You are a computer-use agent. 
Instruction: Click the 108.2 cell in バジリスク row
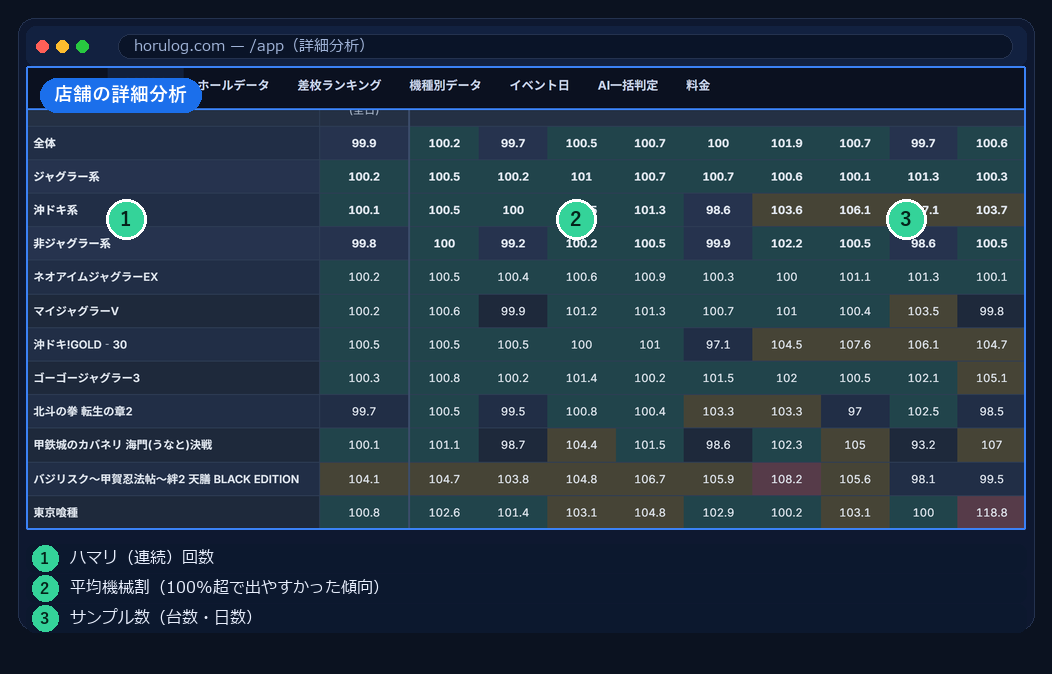point(786,480)
